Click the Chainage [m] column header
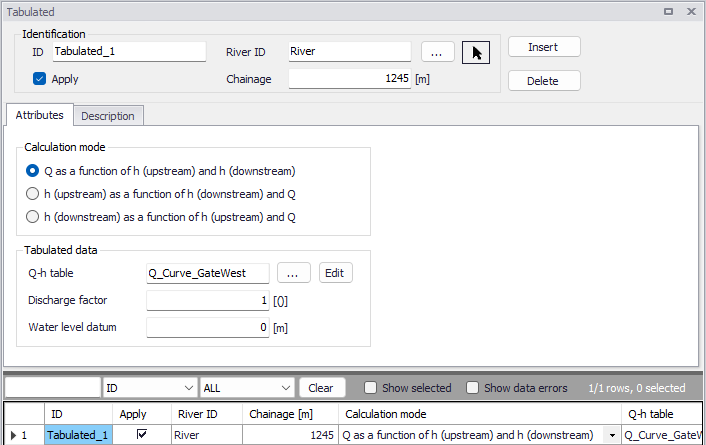This screenshot has width=706, height=445. click(x=290, y=414)
